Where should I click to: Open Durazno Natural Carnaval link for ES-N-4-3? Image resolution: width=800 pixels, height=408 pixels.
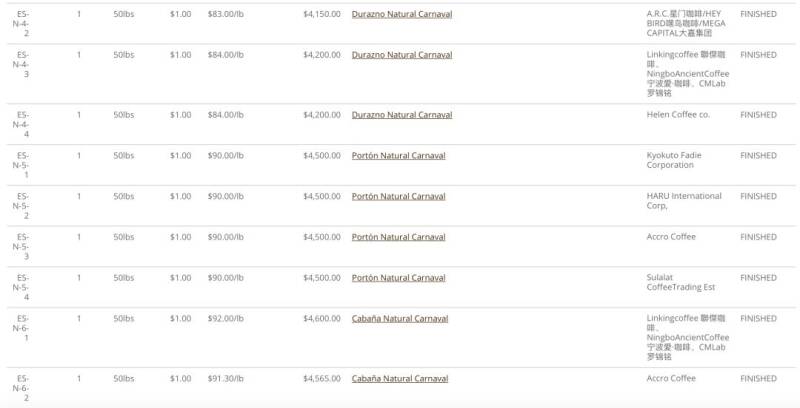point(402,55)
